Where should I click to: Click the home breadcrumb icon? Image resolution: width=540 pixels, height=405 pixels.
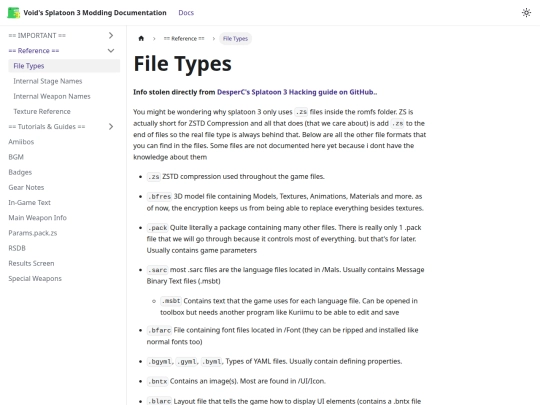click(x=141, y=38)
